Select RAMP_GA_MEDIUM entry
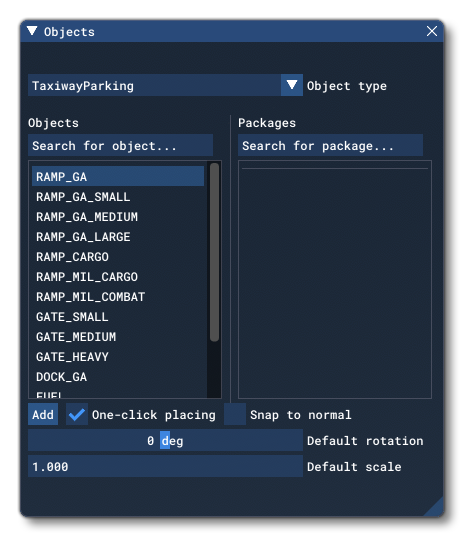464x537 pixels. tap(118, 216)
